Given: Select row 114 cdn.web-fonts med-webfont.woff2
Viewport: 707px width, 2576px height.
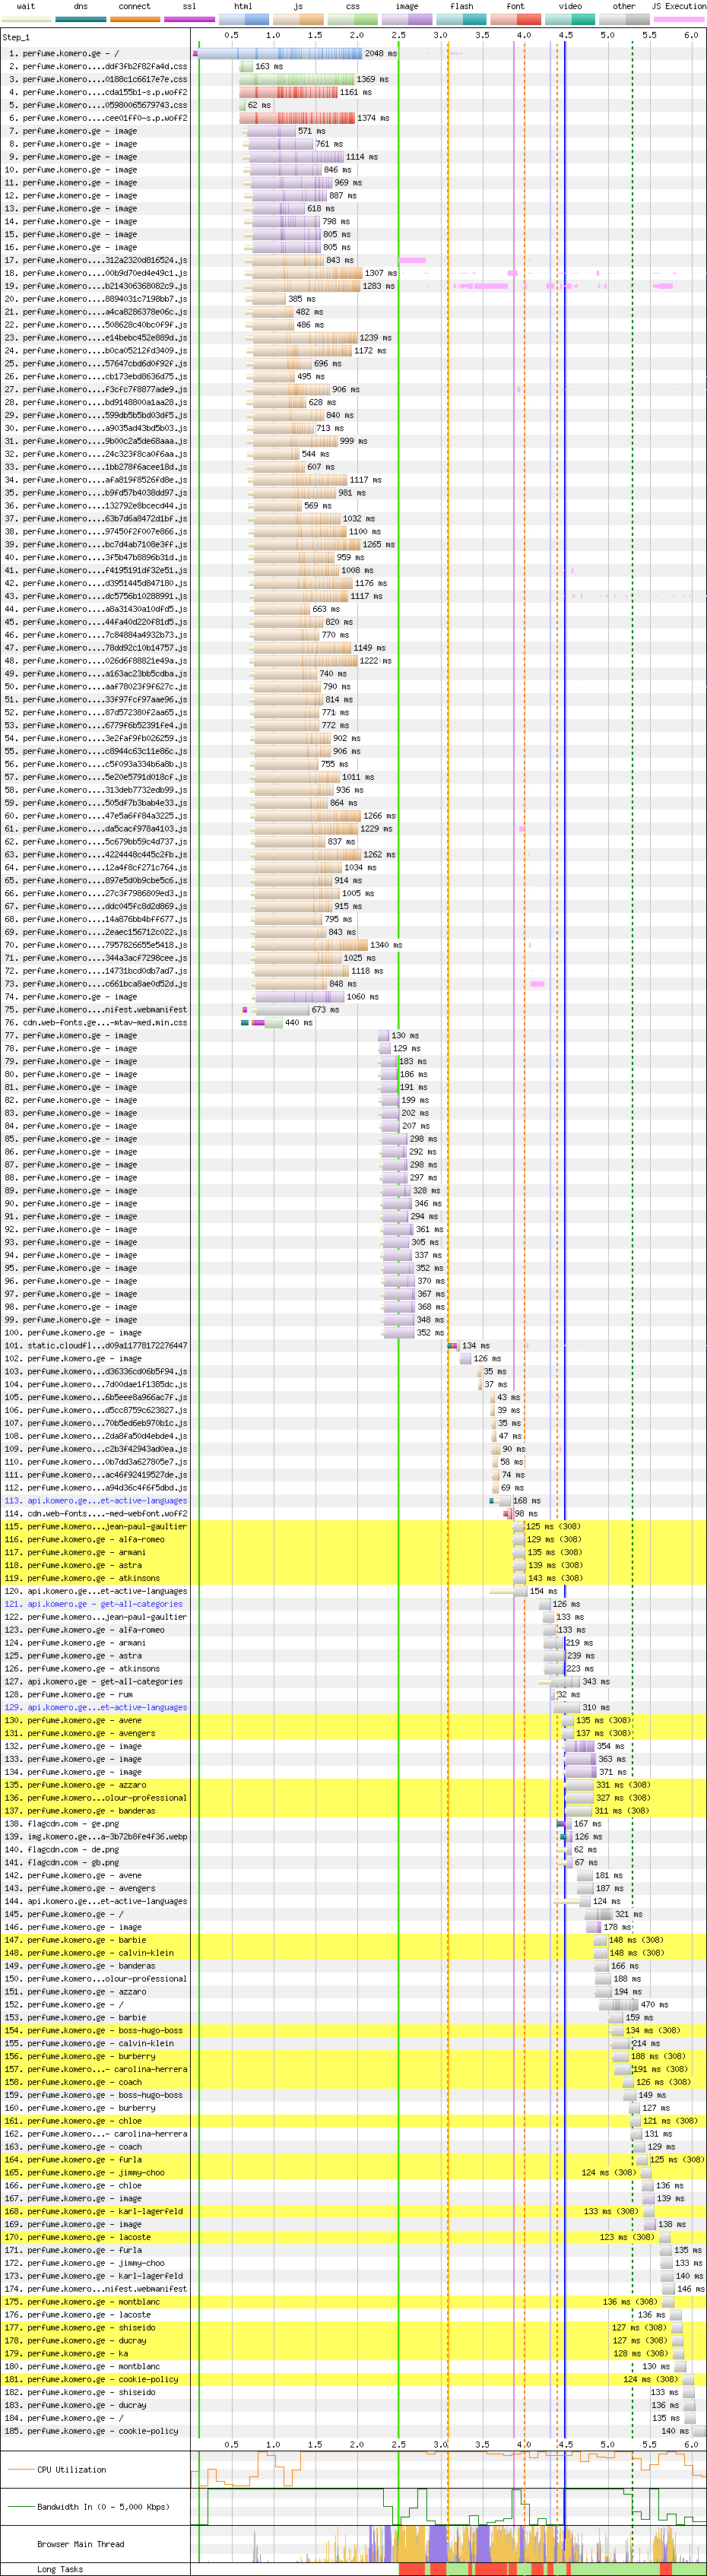Looking at the screenshot, I should [x=95, y=1513].
